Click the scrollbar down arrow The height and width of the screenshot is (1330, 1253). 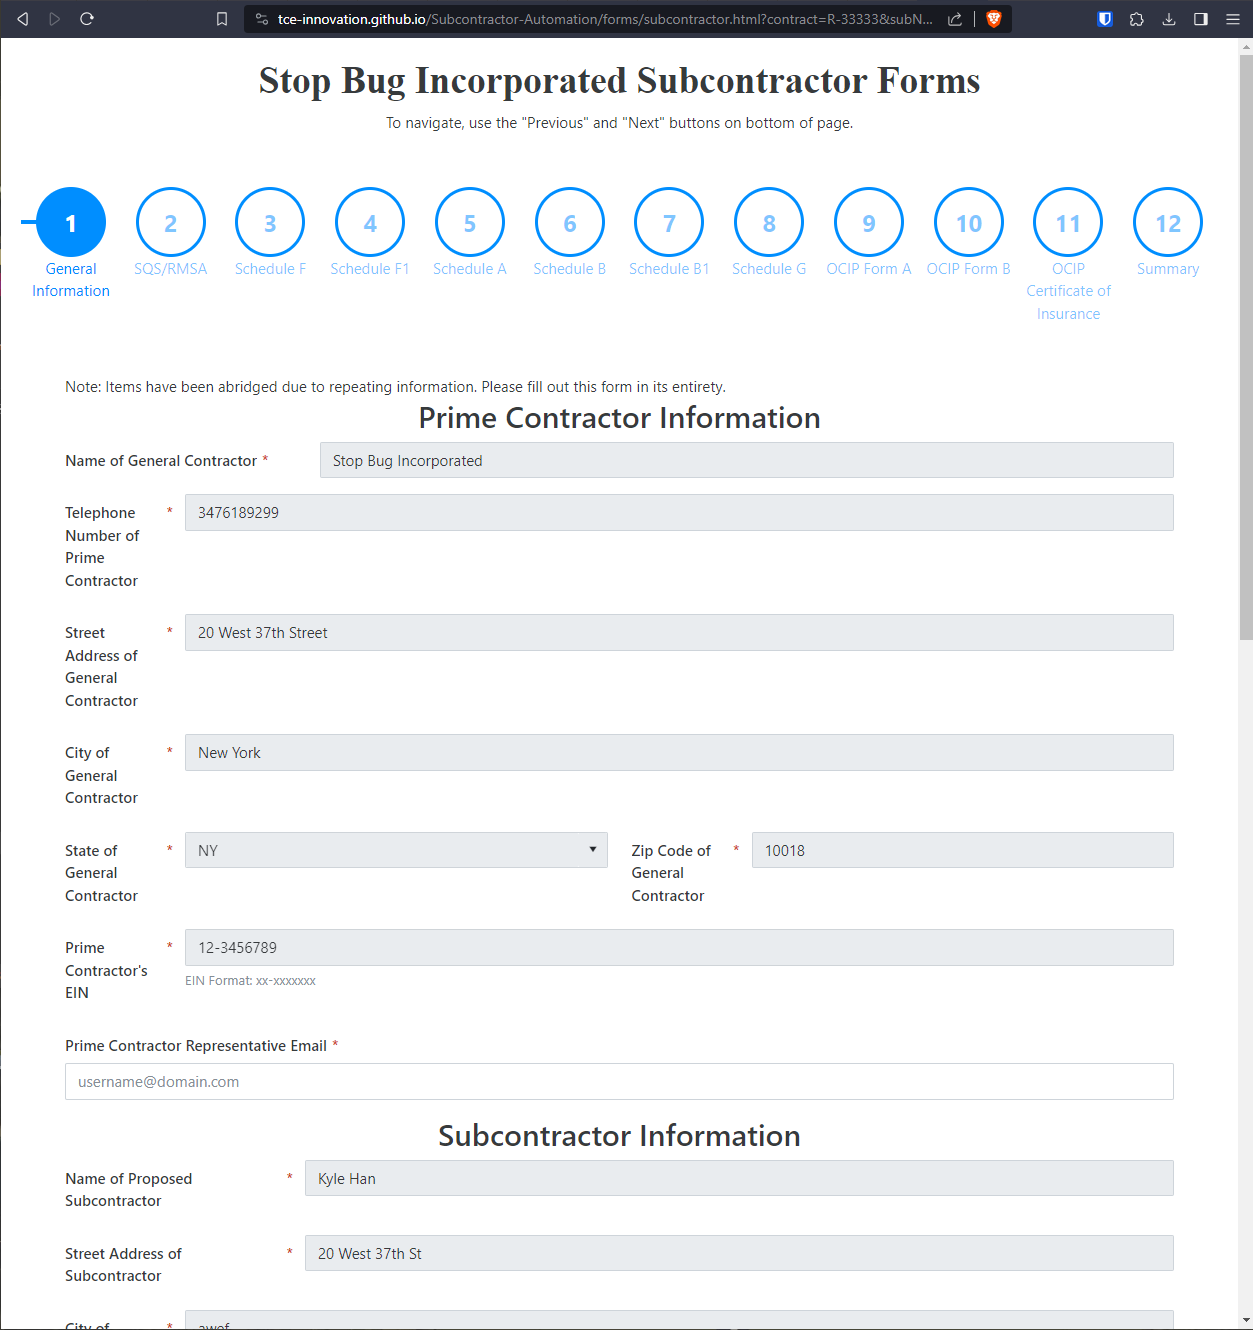tap(1246, 1321)
